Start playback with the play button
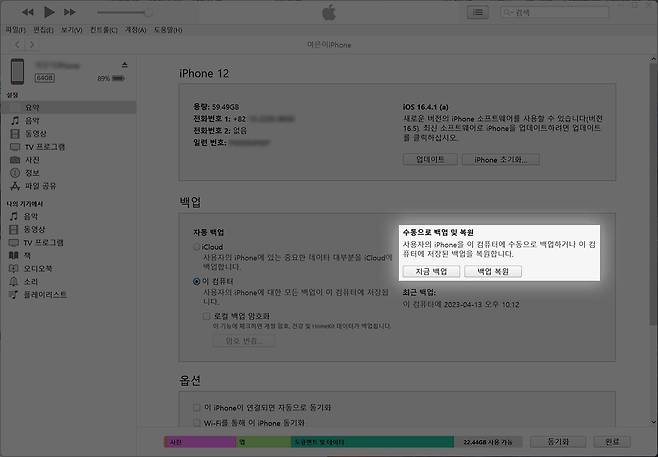The height and width of the screenshot is (457, 658). click(49, 12)
